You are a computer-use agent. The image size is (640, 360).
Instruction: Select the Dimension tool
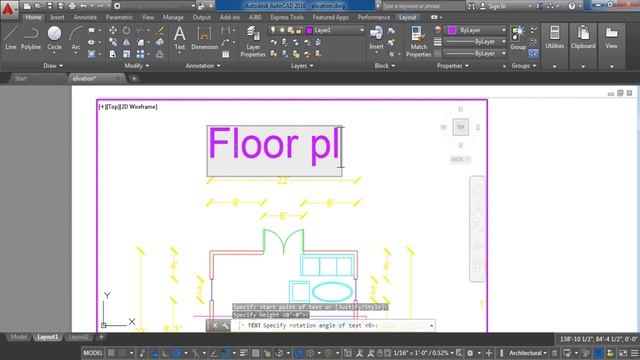coord(204,38)
